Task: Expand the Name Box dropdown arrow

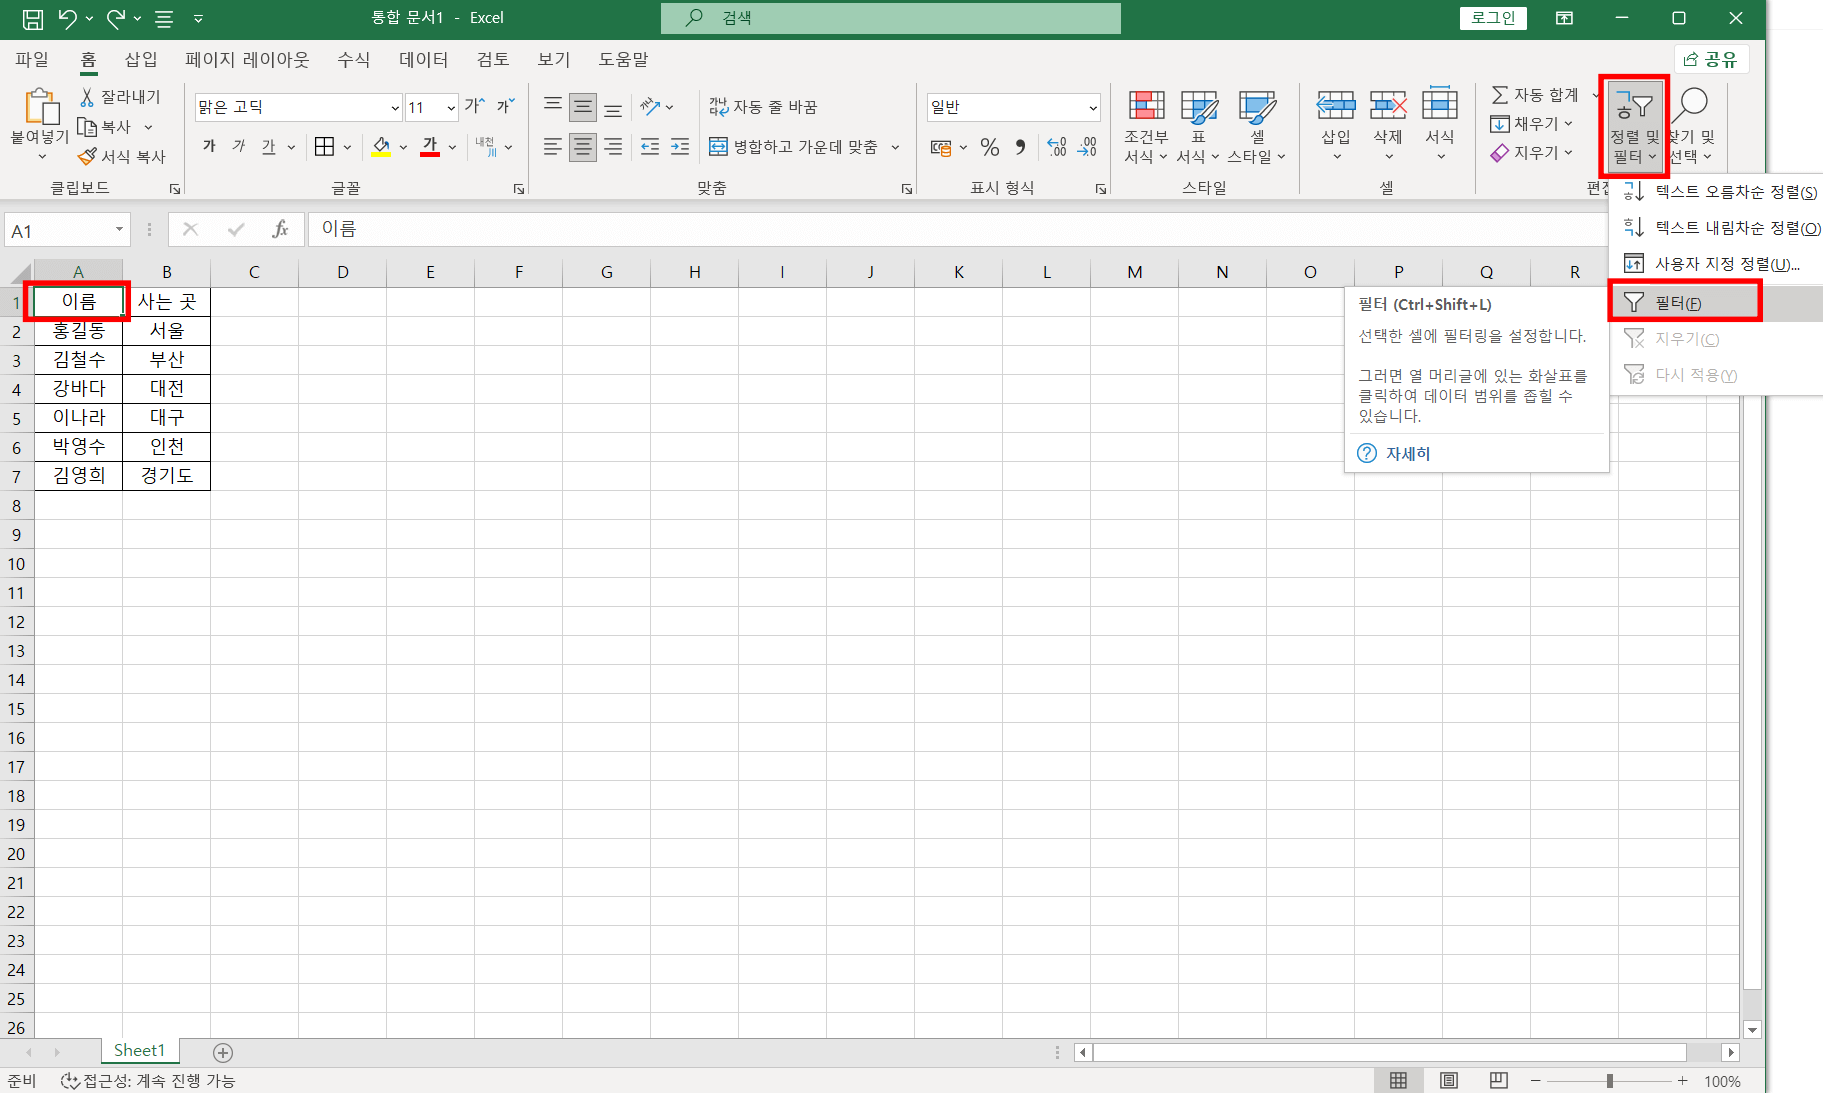Action: tap(119, 230)
